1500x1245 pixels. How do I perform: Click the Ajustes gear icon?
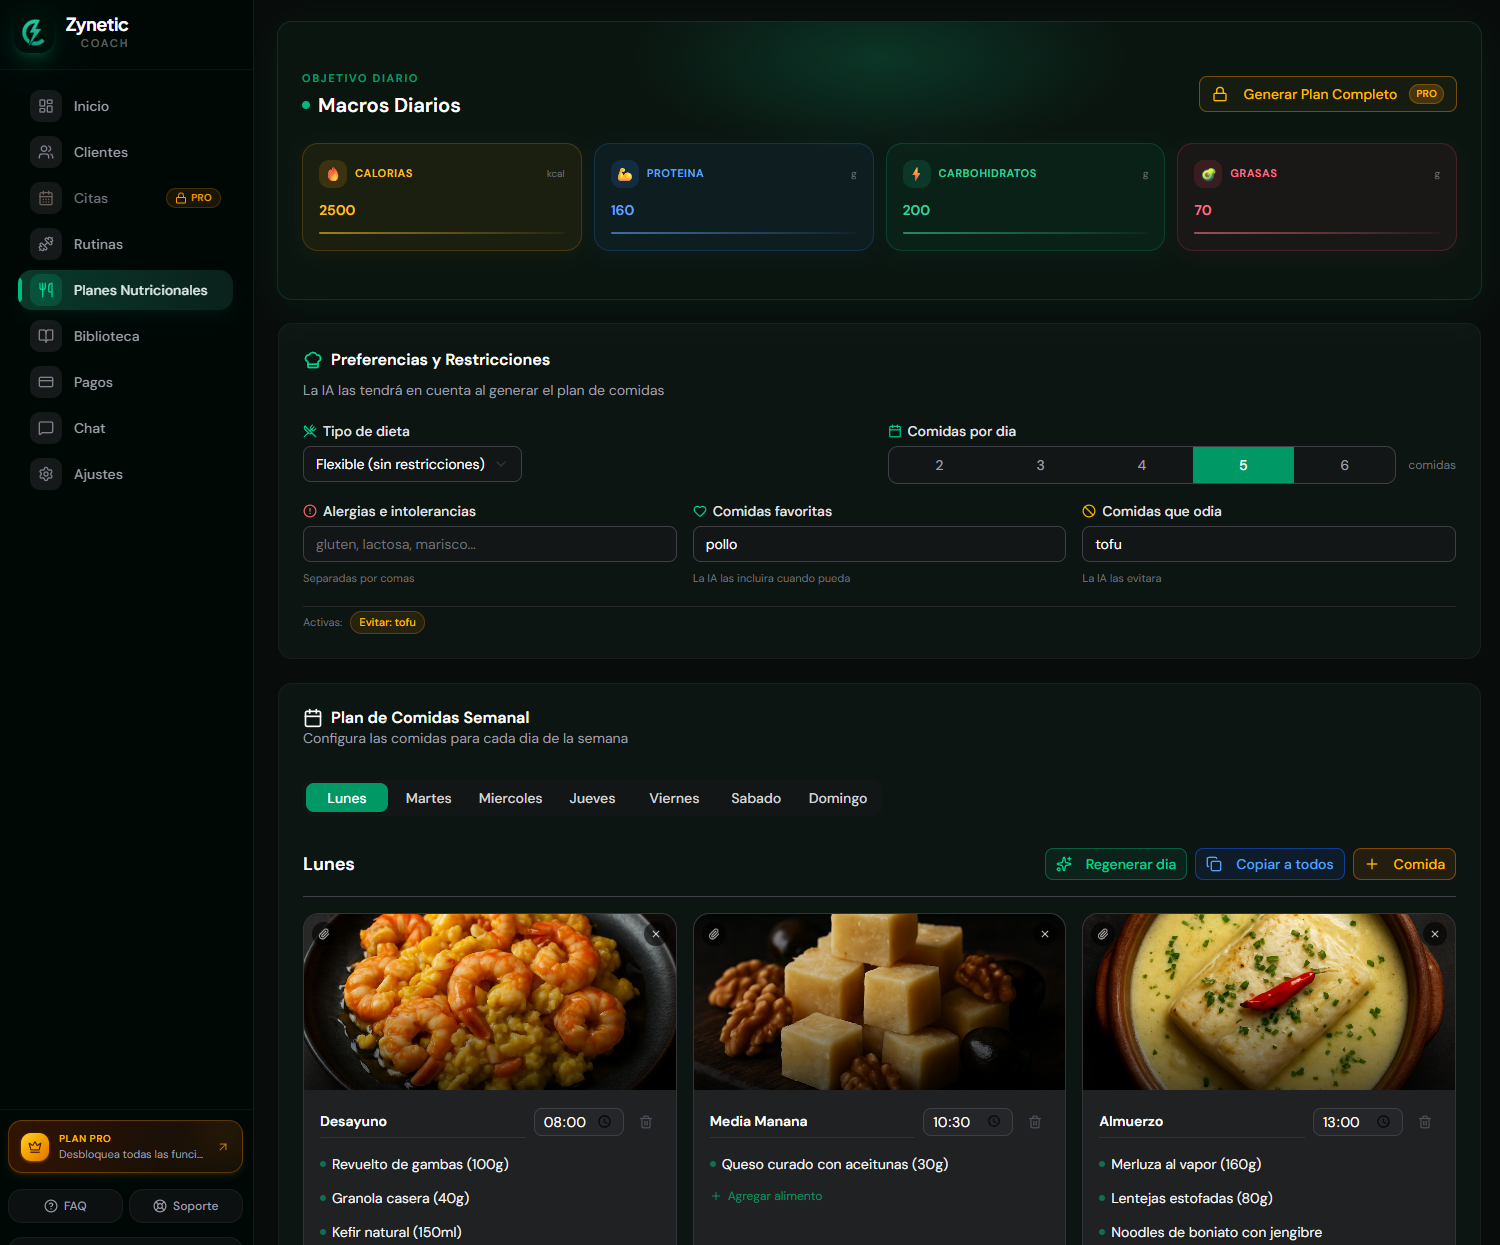[46, 474]
